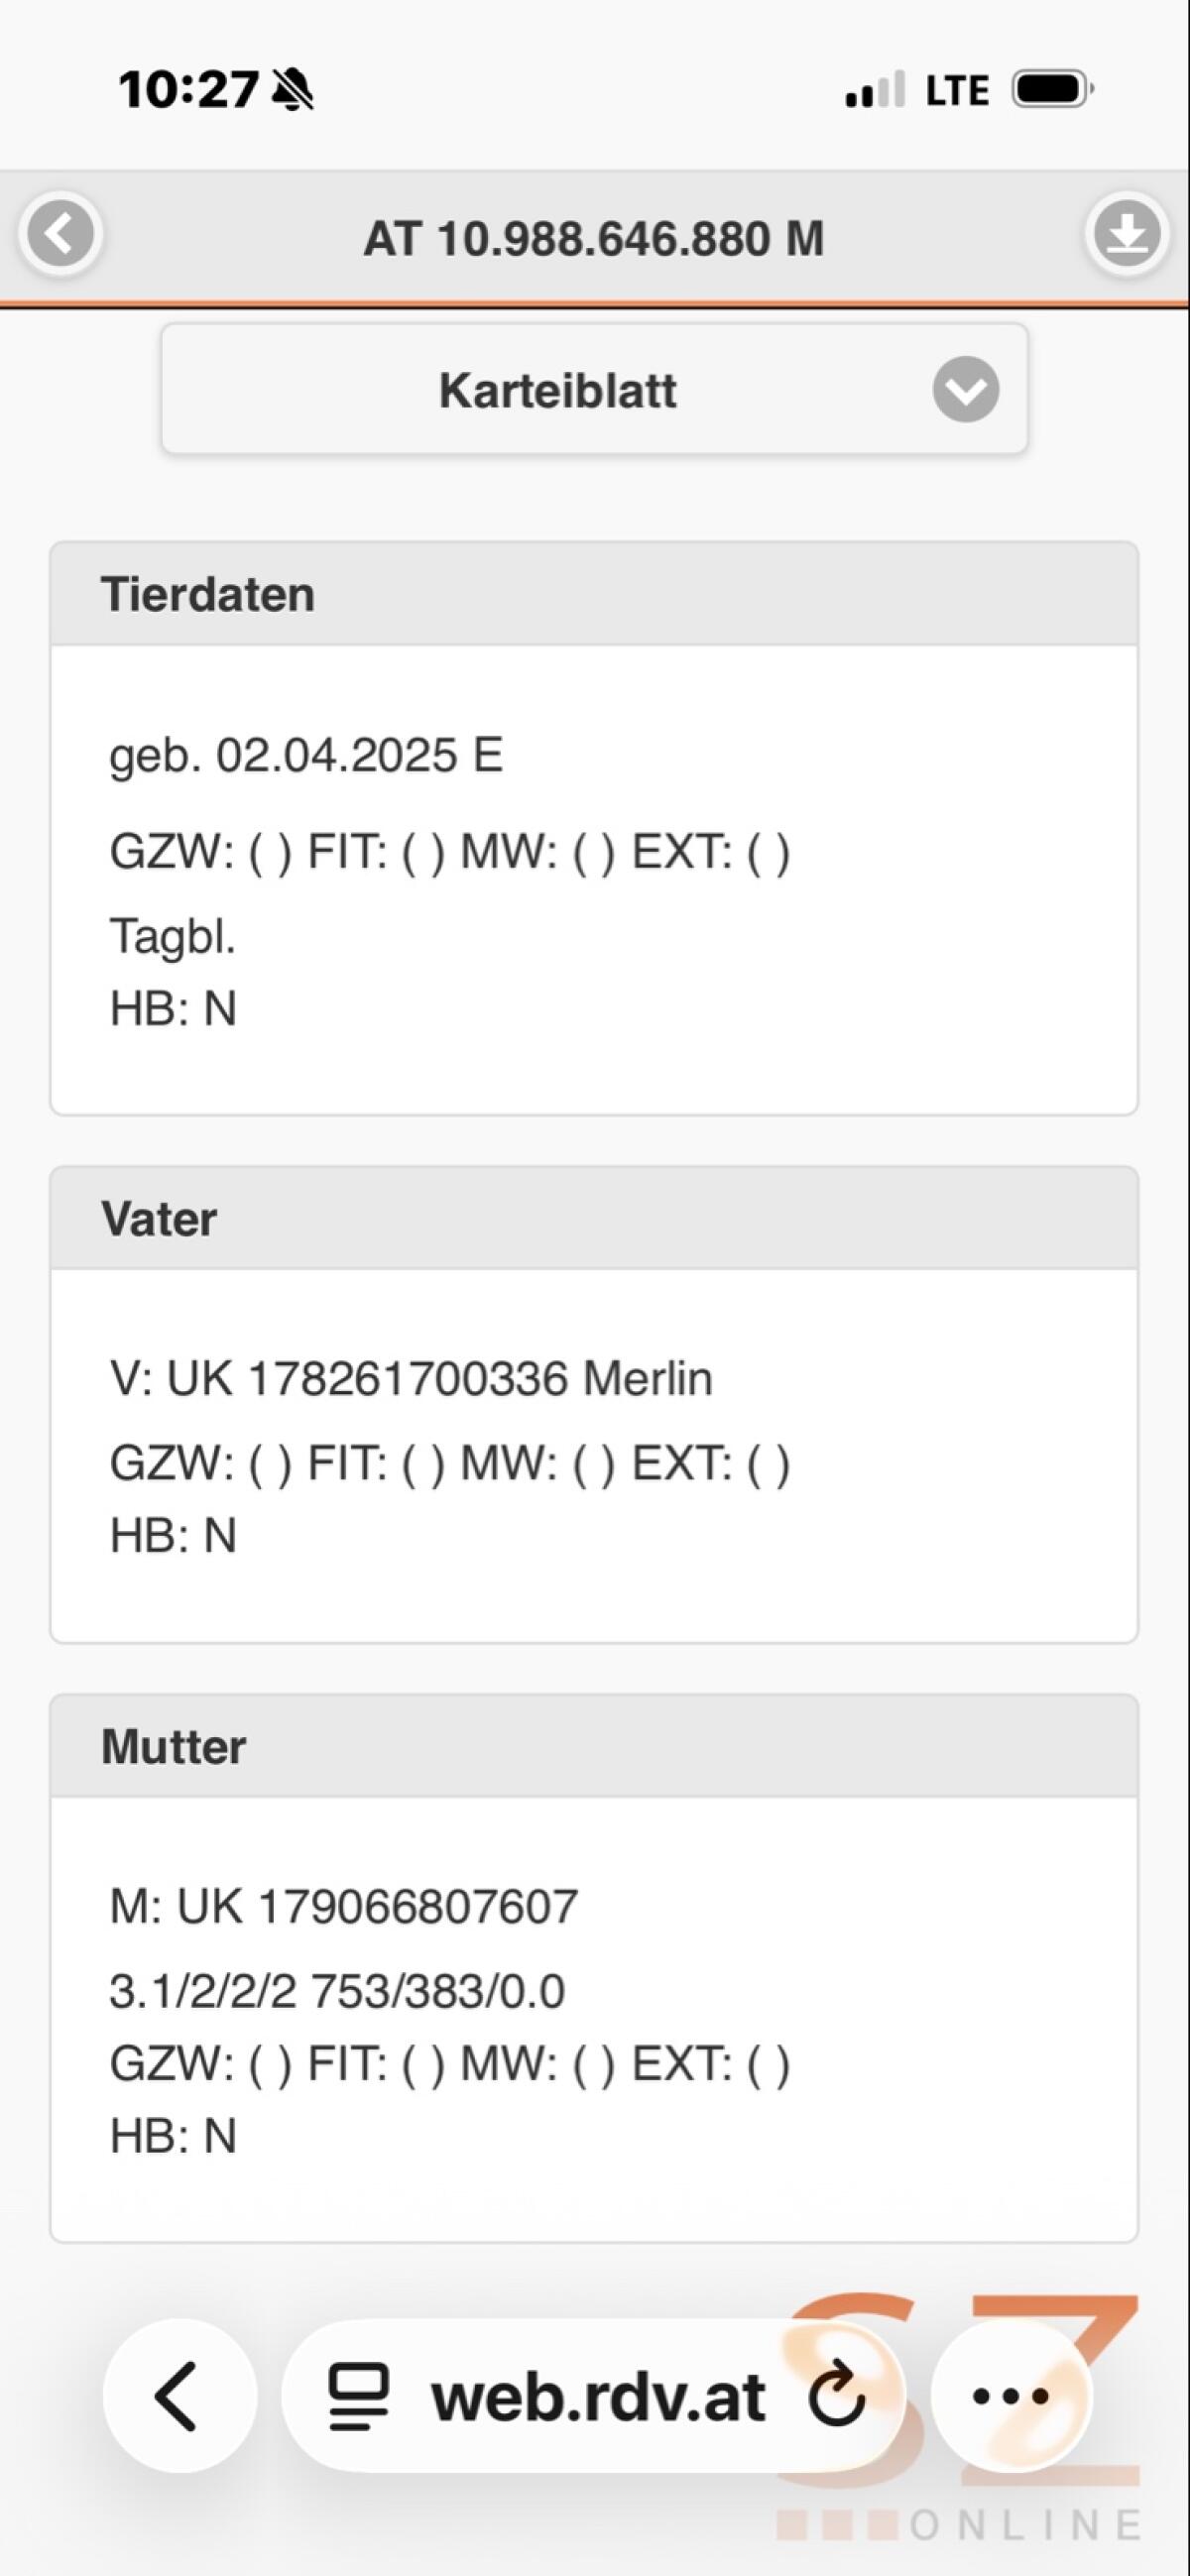This screenshot has height=2576, width=1190.
Task: Click the Vater section header
Action: pos(594,1218)
